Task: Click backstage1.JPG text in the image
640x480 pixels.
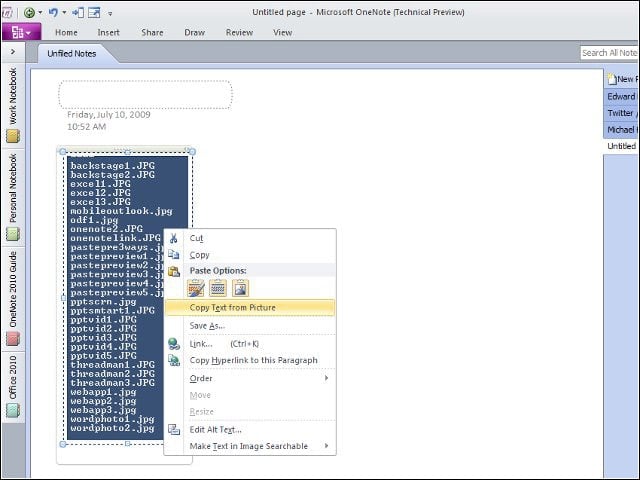Action: [113, 166]
